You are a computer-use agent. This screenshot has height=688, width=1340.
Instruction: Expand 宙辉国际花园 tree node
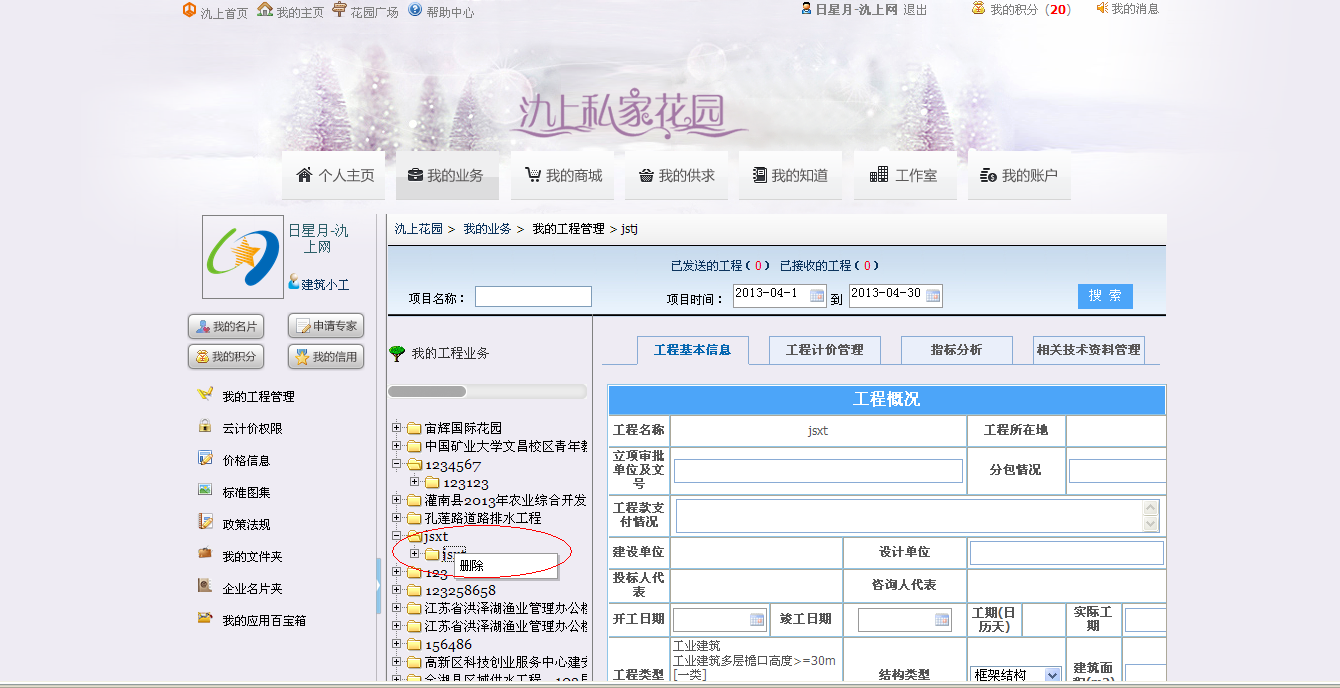(397, 428)
